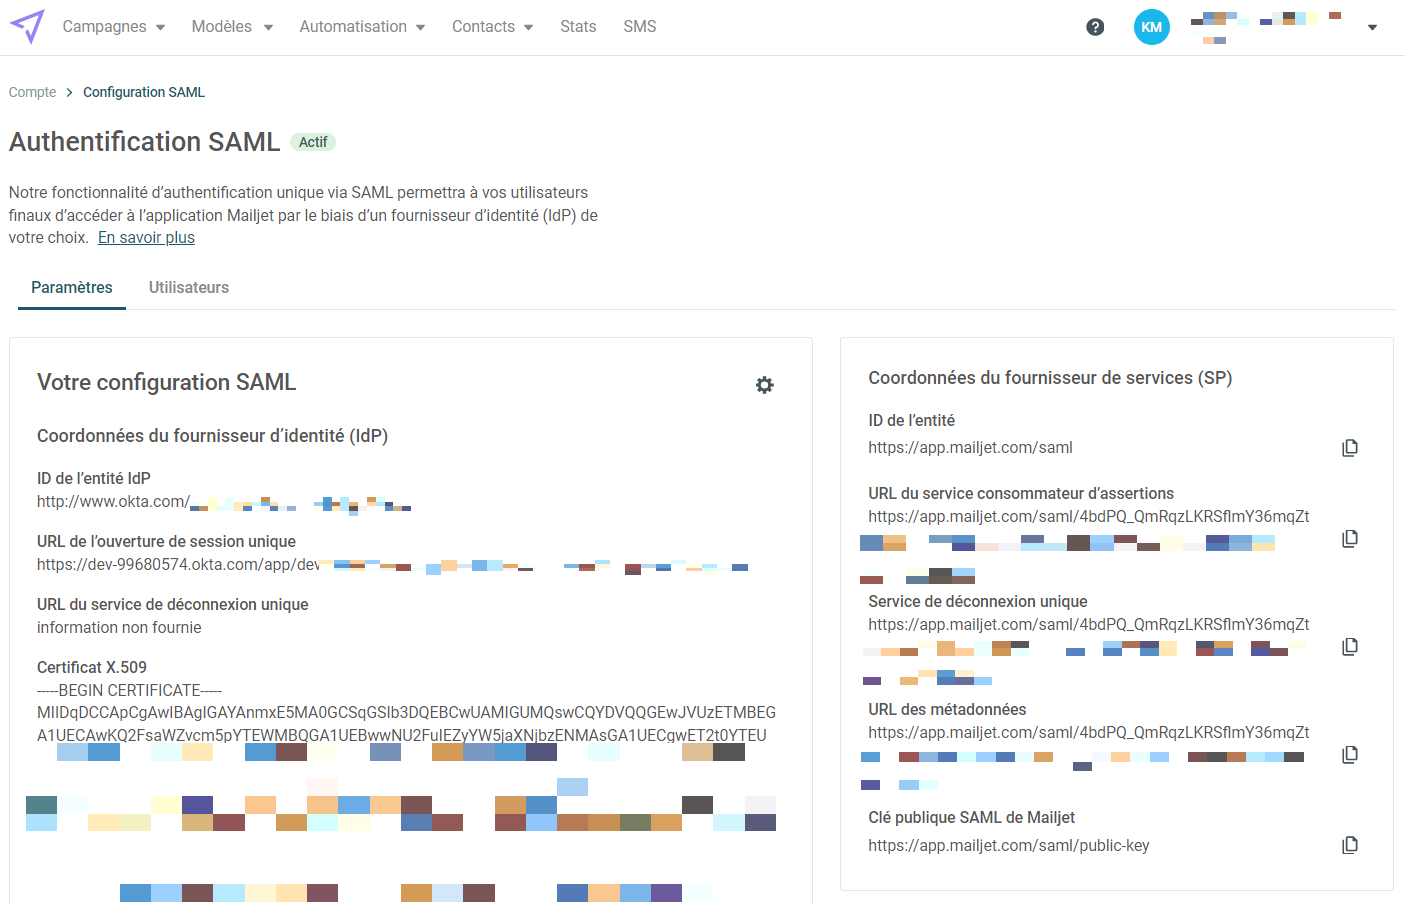
Task: Click the 'URL de l'ouverture de session unique' label
Action: [x=166, y=542]
